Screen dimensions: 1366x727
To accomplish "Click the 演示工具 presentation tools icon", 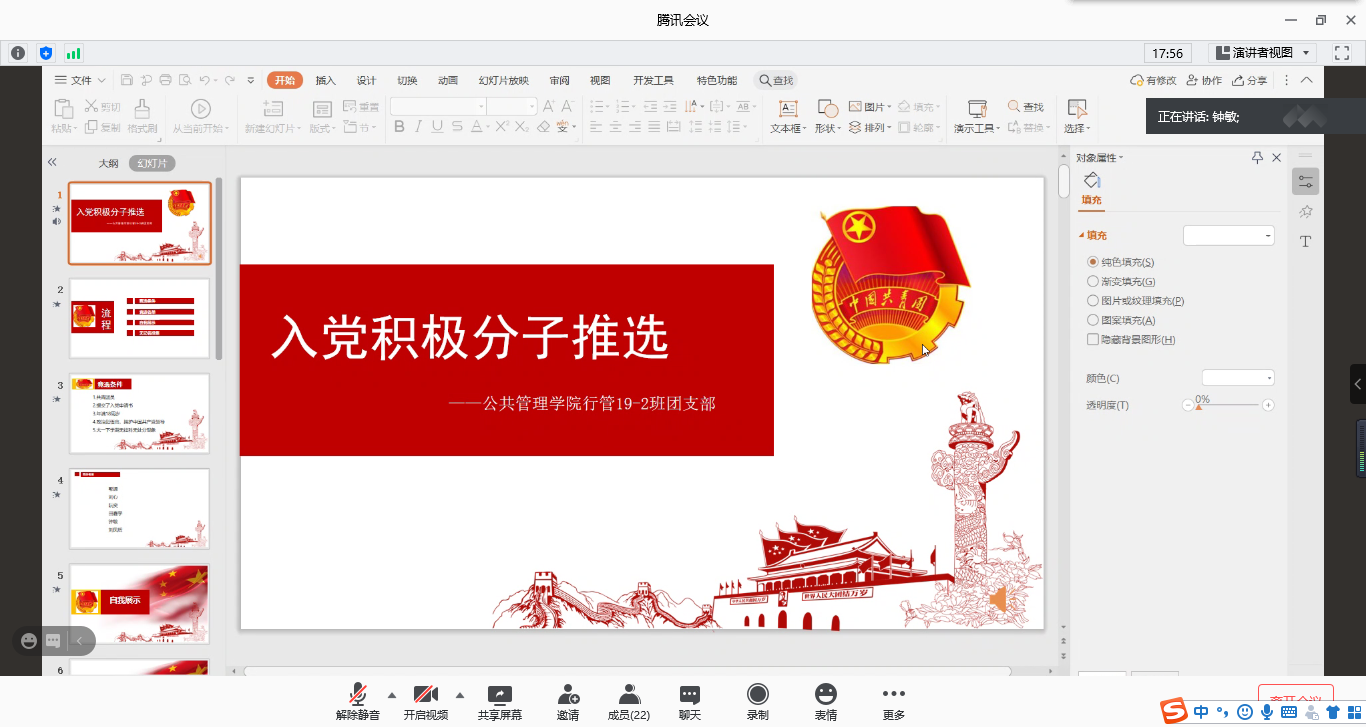I will tap(978, 109).
